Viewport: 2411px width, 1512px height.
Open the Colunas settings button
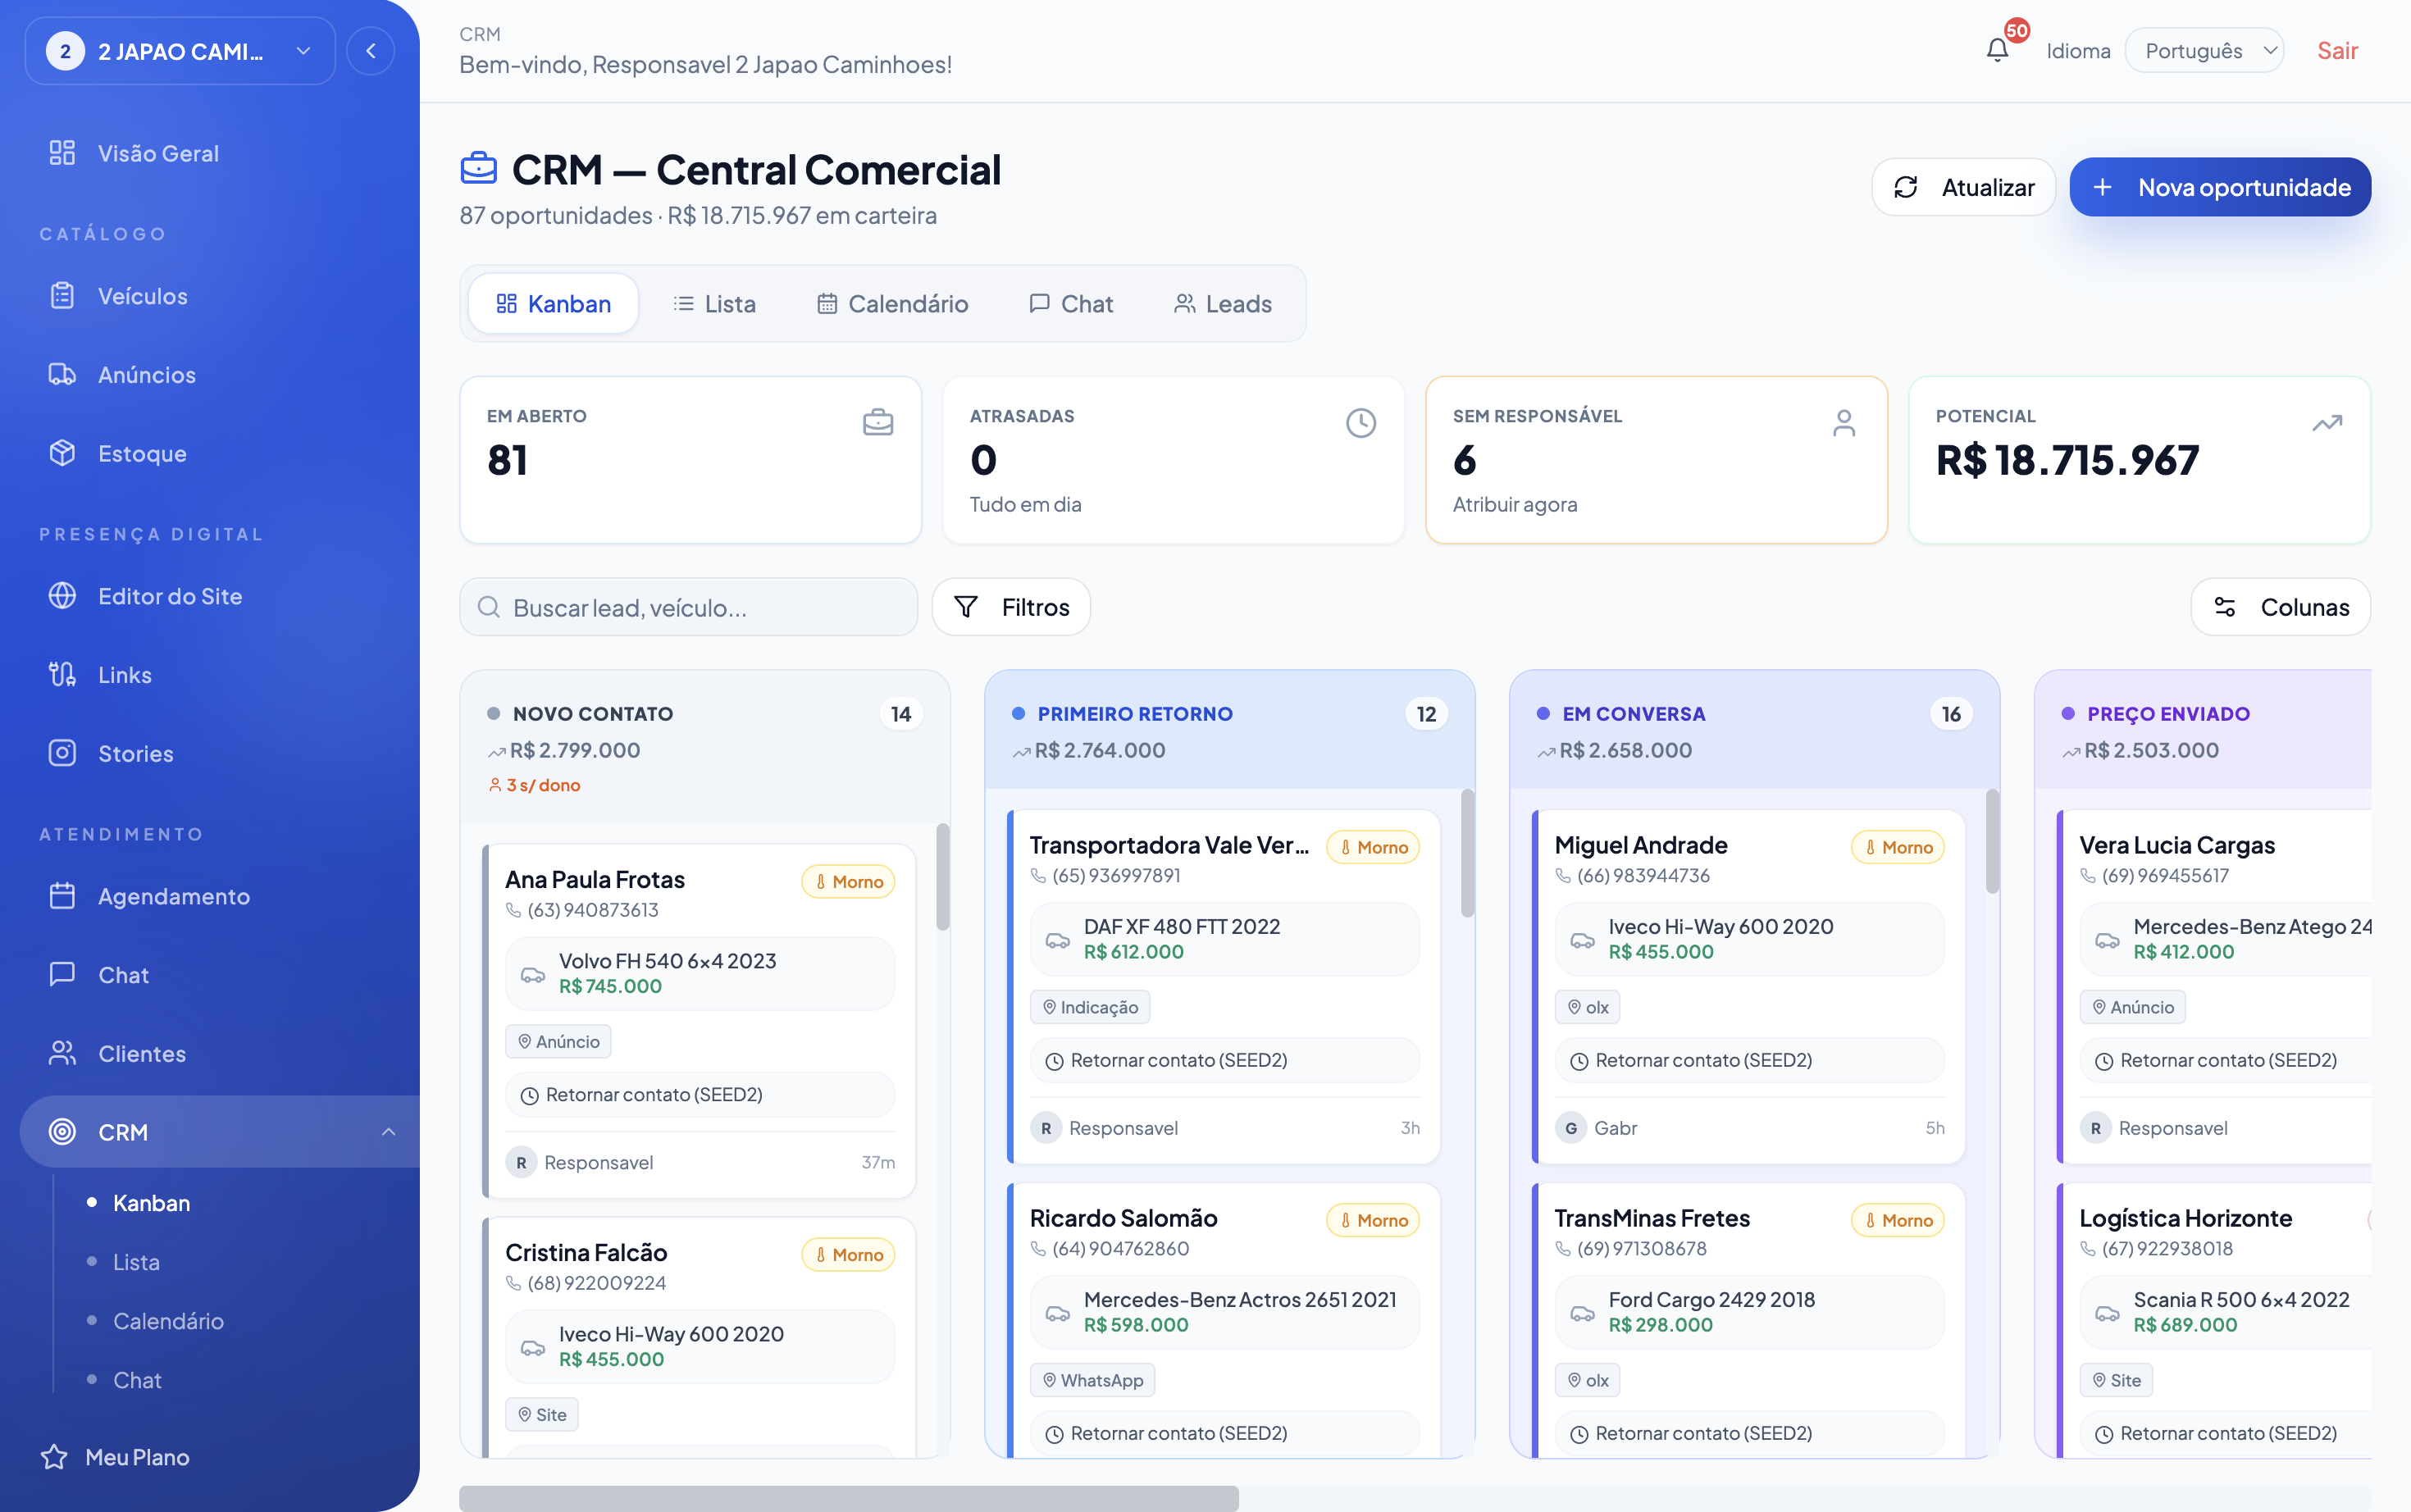coord(2281,607)
